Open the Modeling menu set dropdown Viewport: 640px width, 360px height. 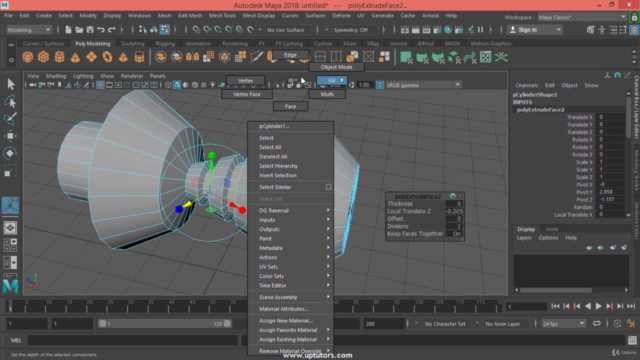coord(29,30)
